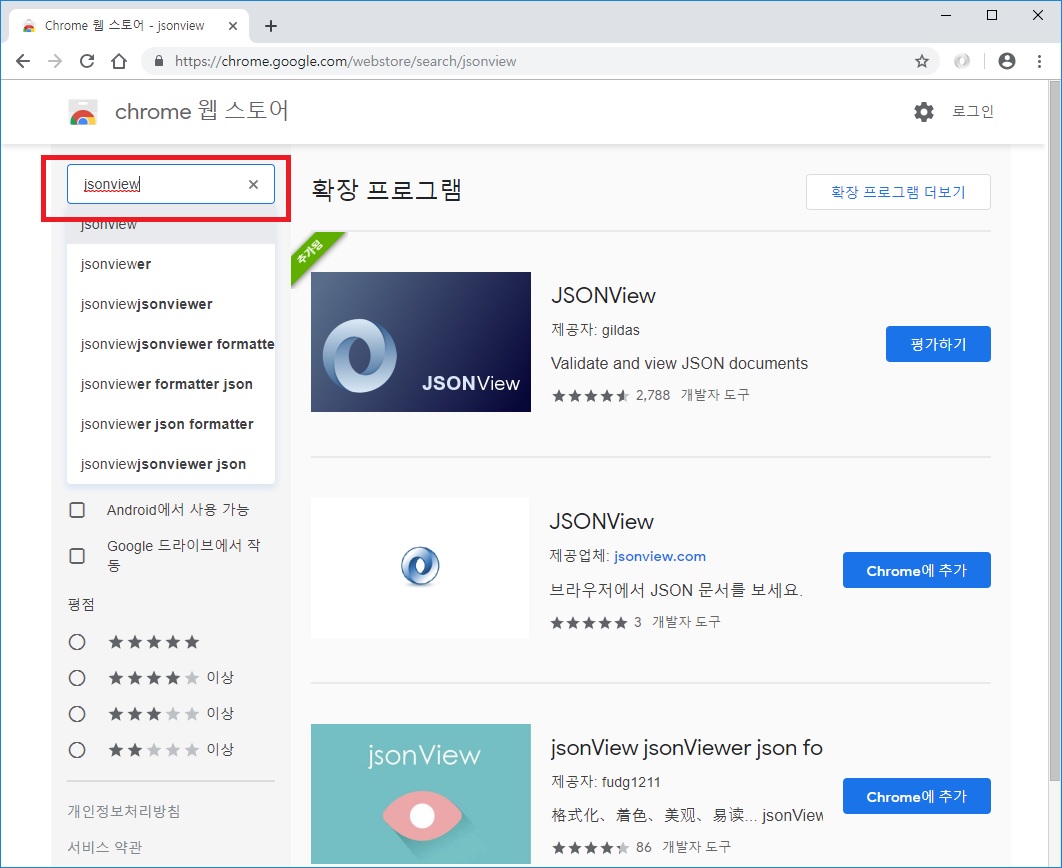Enable 'Android에서 사용 가능' checkbox
This screenshot has width=1062, height=868.
pos(77,510)
